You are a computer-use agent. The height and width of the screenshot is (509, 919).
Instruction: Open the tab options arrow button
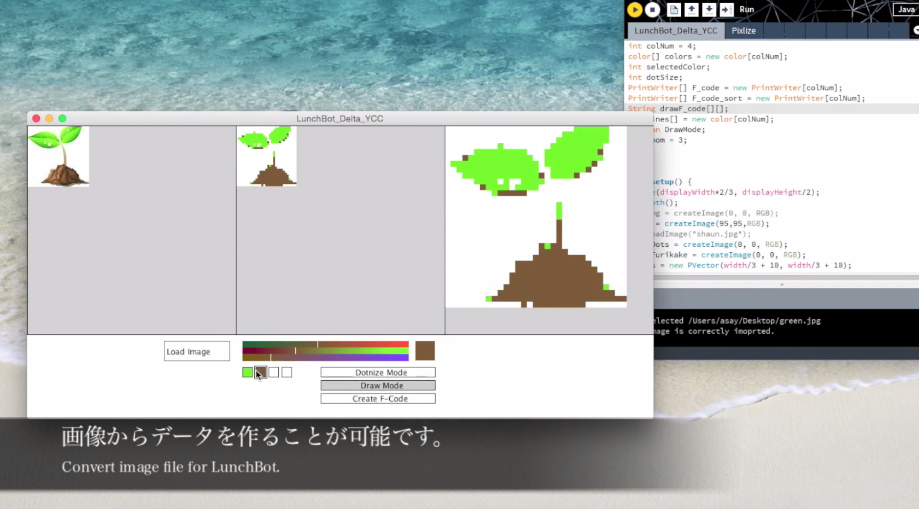point(914,31)
